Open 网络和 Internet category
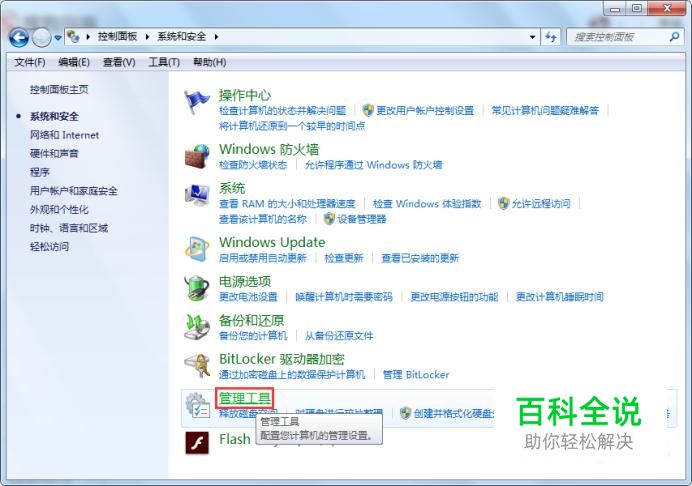692x486 pixels. (x=64, y=135)
